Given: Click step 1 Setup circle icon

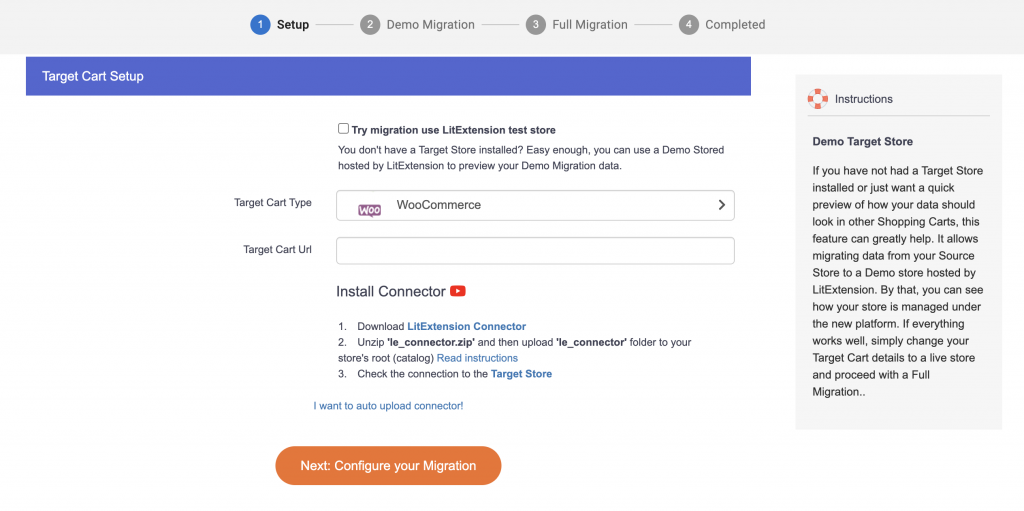Looking at the screenshot, I should pos(260,25).
